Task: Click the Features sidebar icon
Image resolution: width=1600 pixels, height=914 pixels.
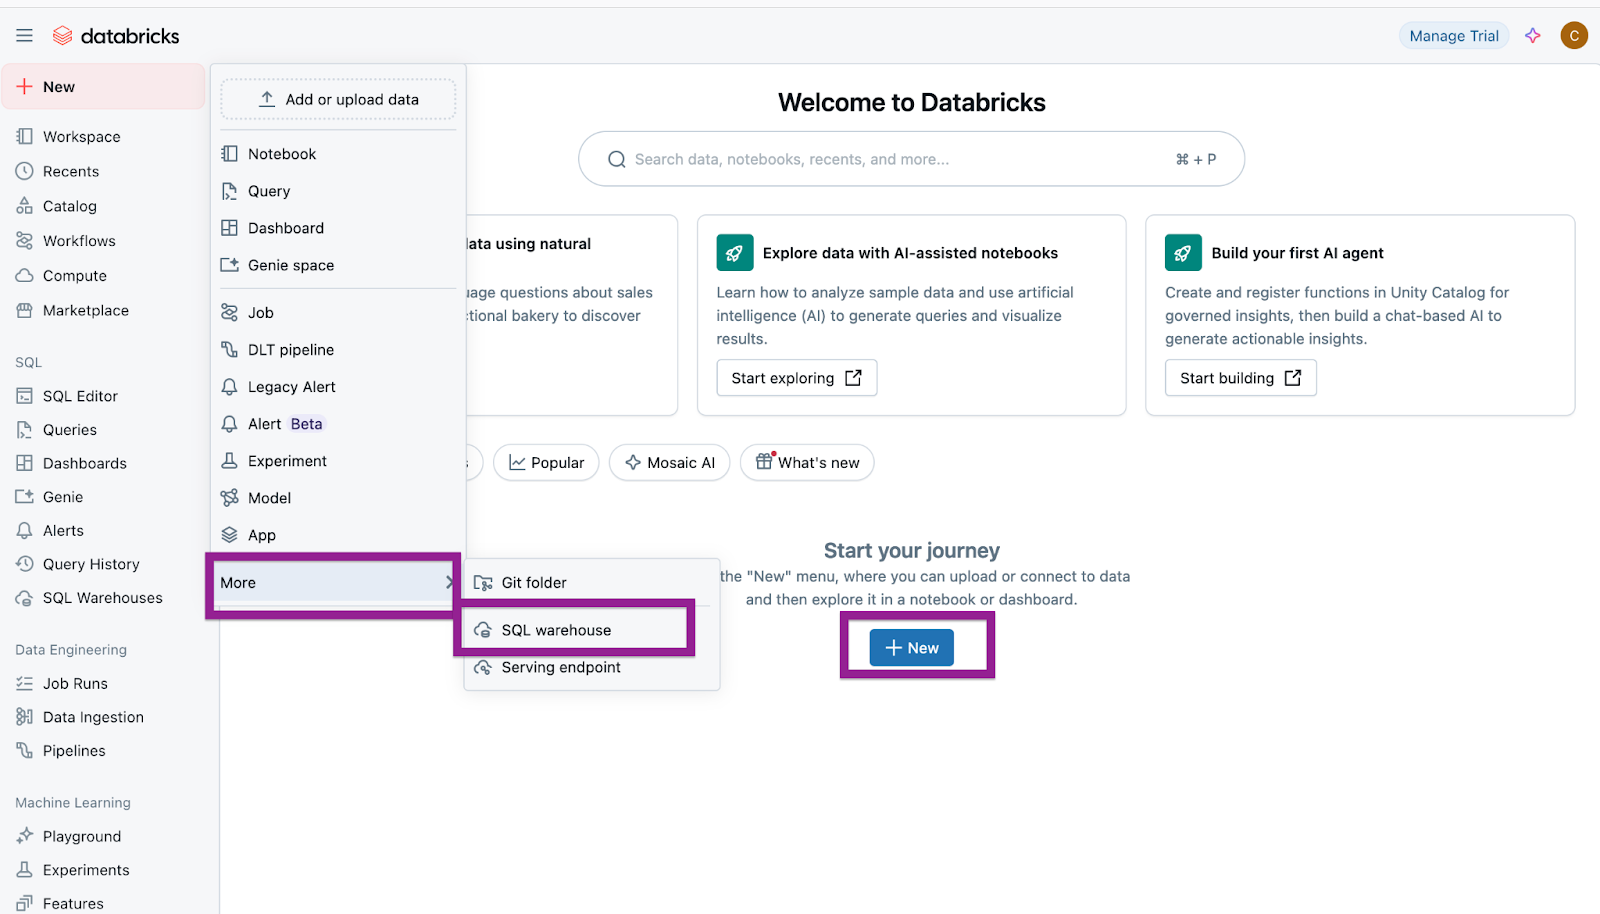Action: coord(24,904)
